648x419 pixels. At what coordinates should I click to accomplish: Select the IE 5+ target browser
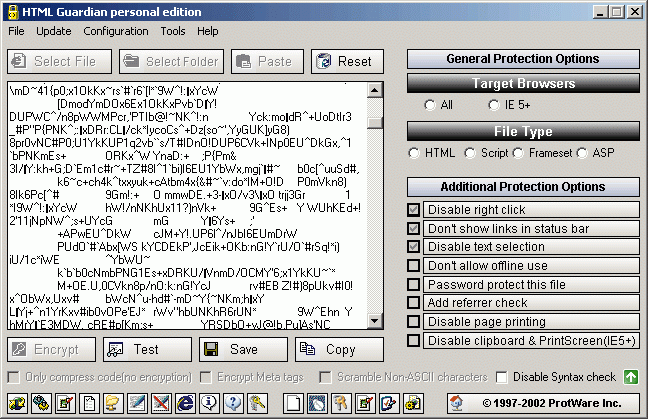pos(493,104)
